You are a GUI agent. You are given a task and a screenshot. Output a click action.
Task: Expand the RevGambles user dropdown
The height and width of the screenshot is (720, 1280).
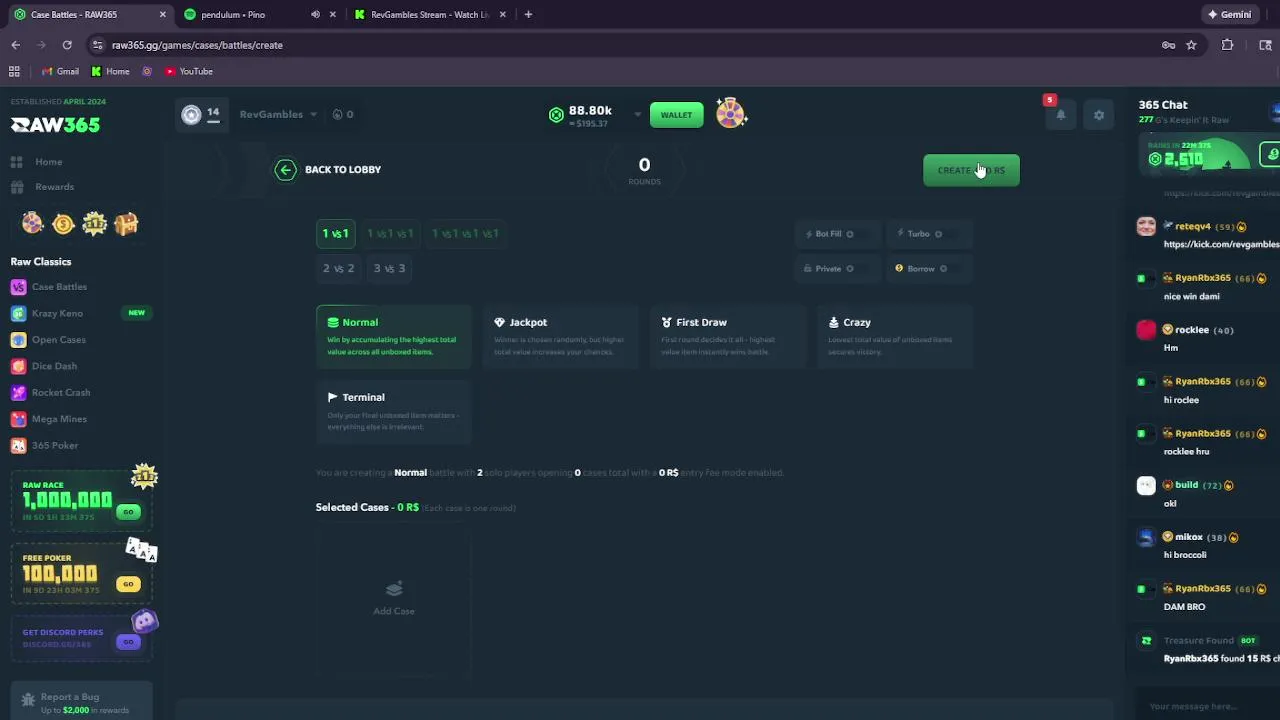[313, 115]
